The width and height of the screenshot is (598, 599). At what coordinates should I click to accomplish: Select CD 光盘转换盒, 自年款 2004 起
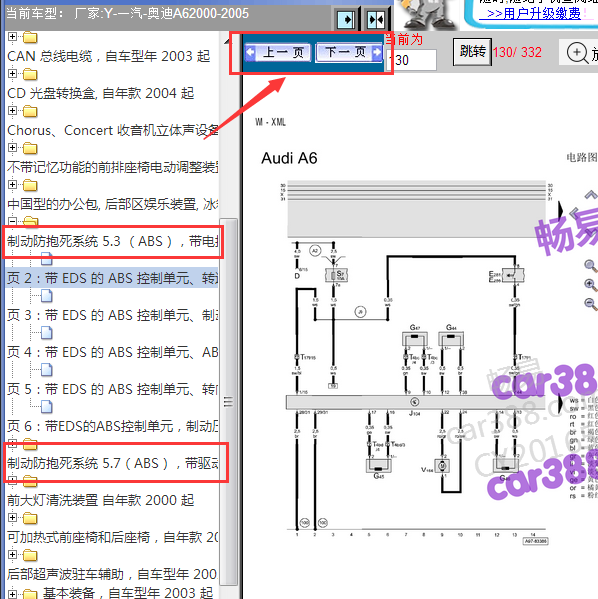coord(101,93)
